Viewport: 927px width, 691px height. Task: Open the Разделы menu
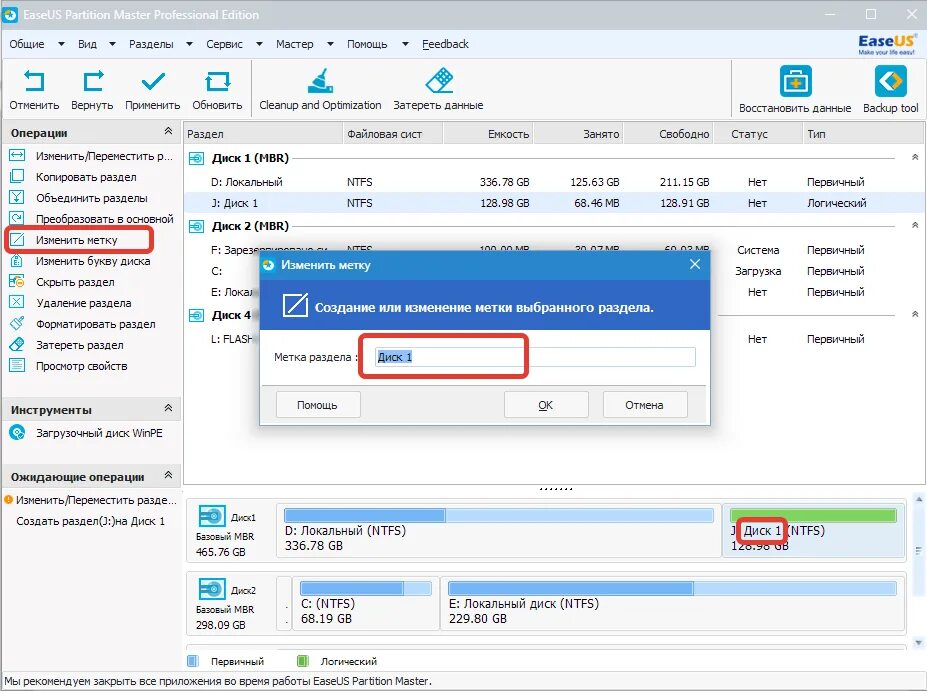point(151,44)
